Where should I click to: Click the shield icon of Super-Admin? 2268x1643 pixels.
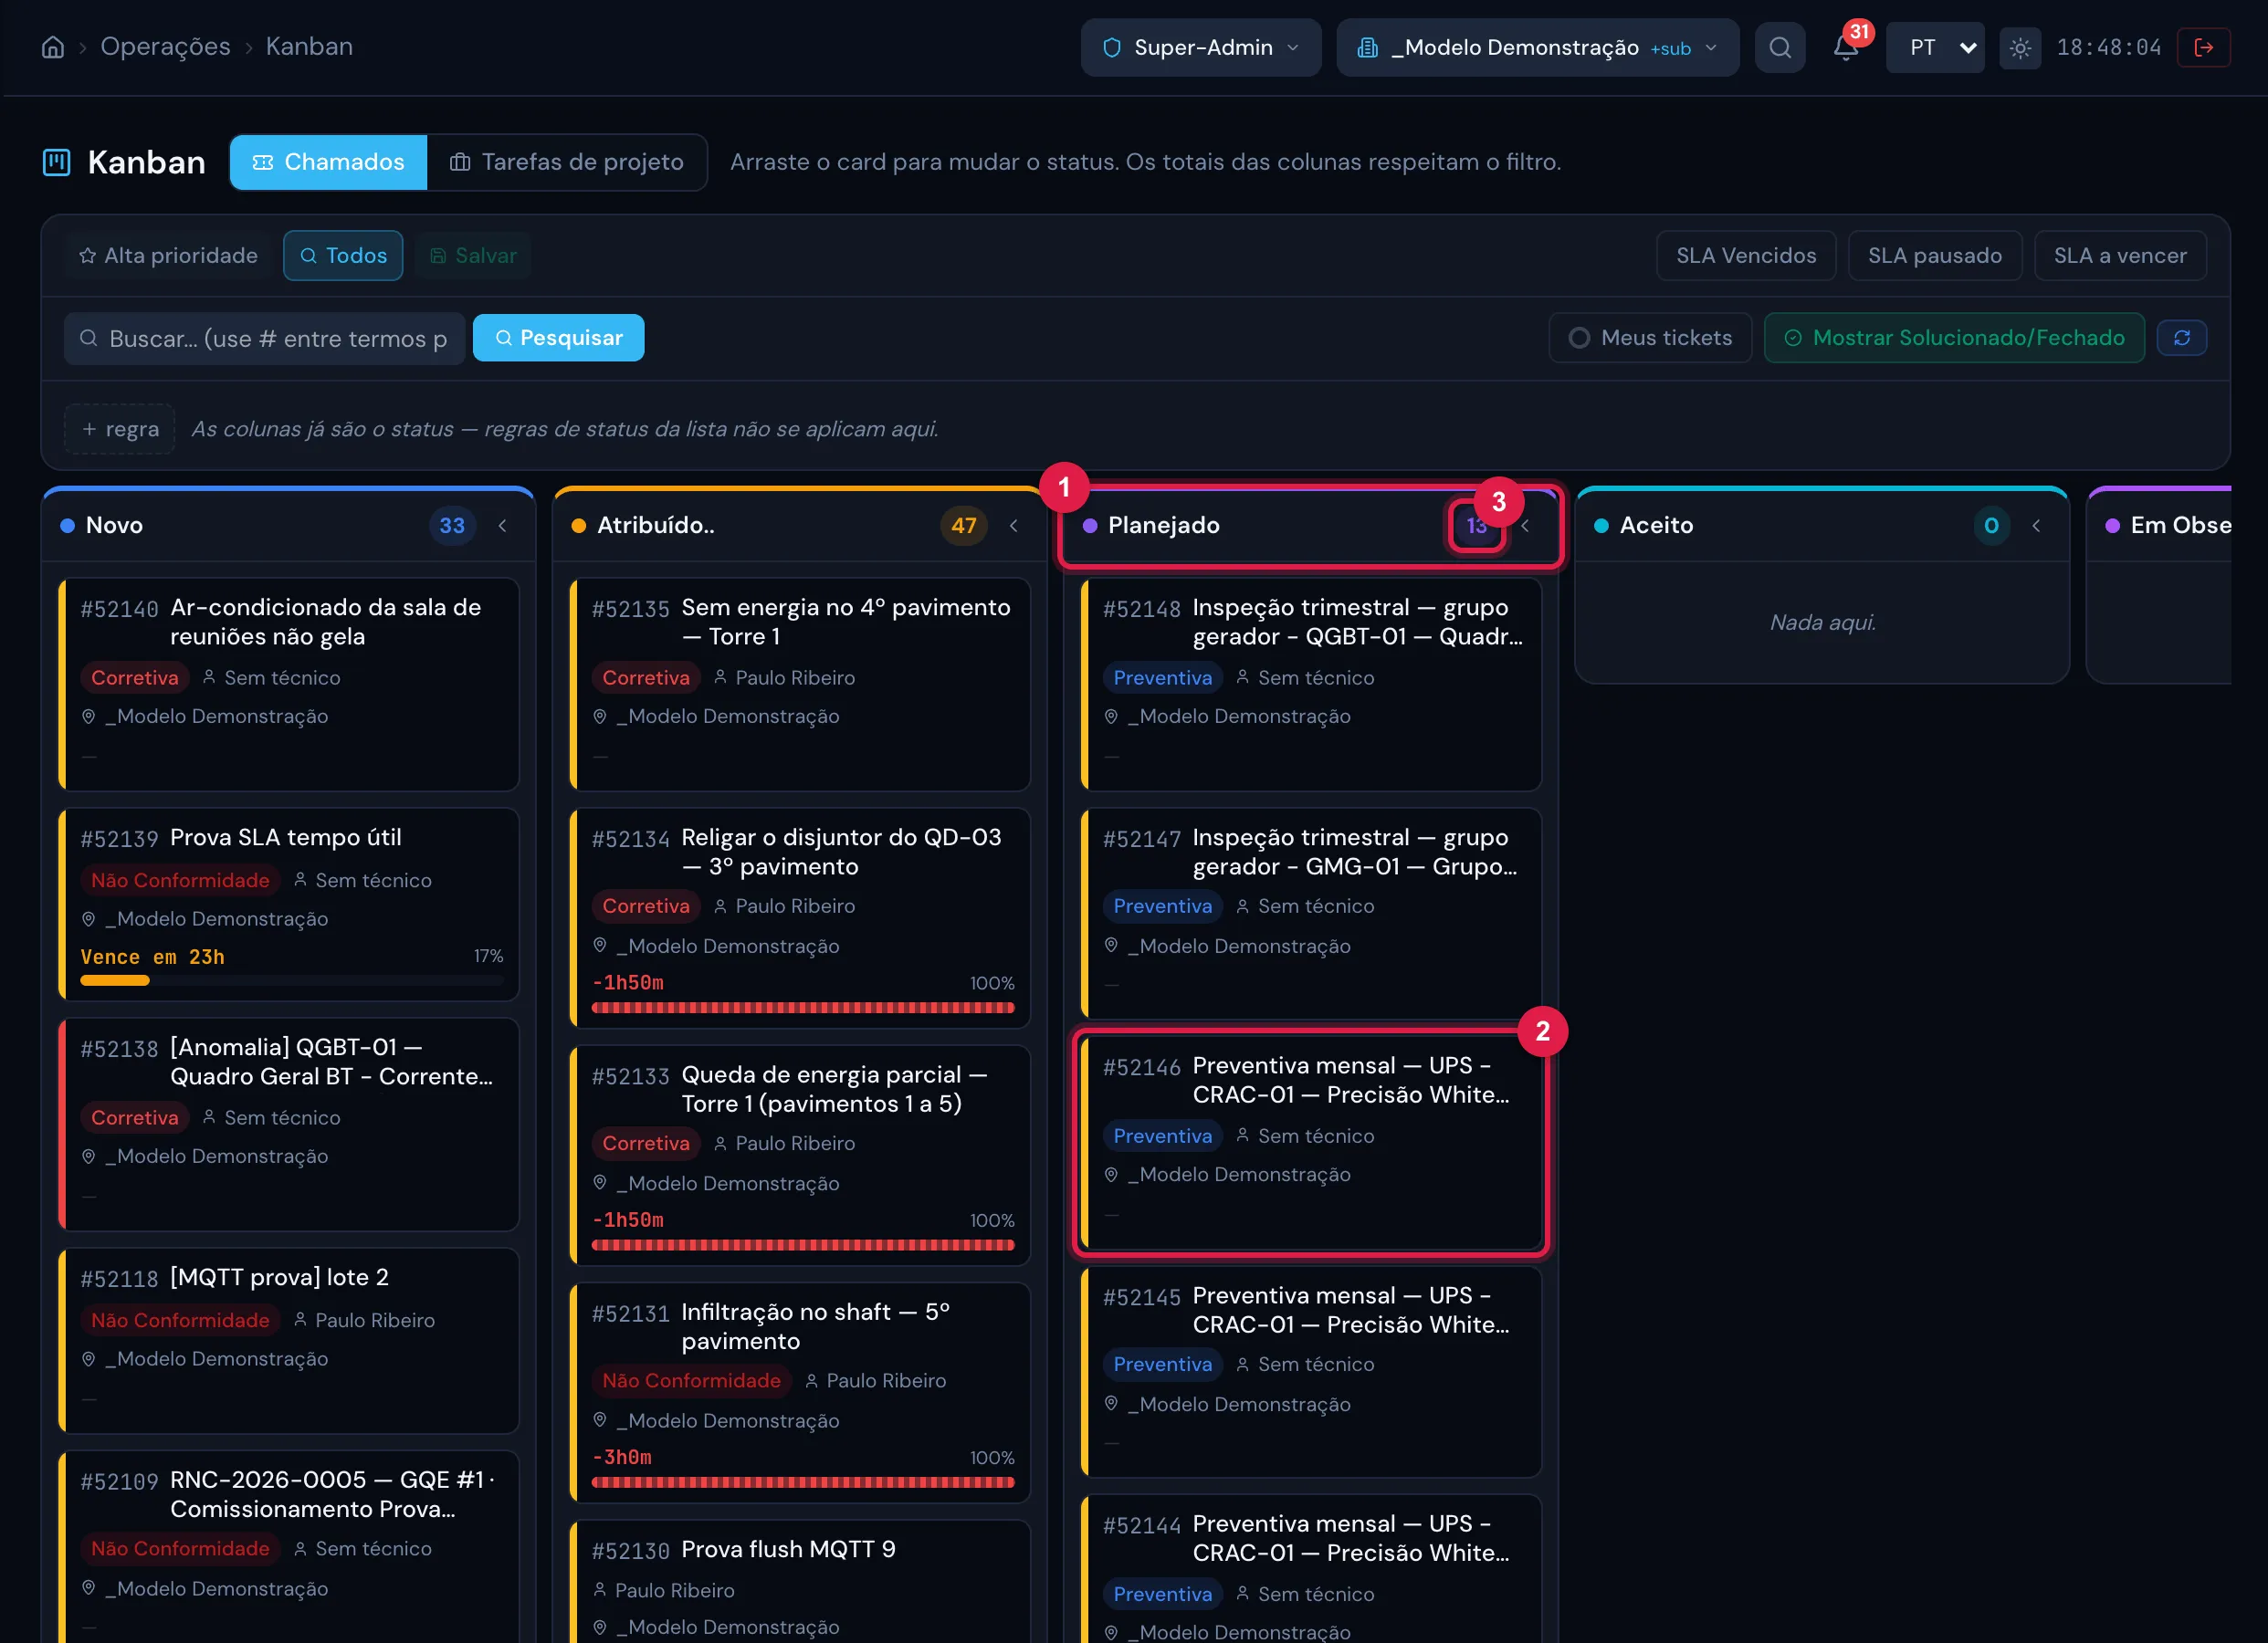[x=1111, y=47]
